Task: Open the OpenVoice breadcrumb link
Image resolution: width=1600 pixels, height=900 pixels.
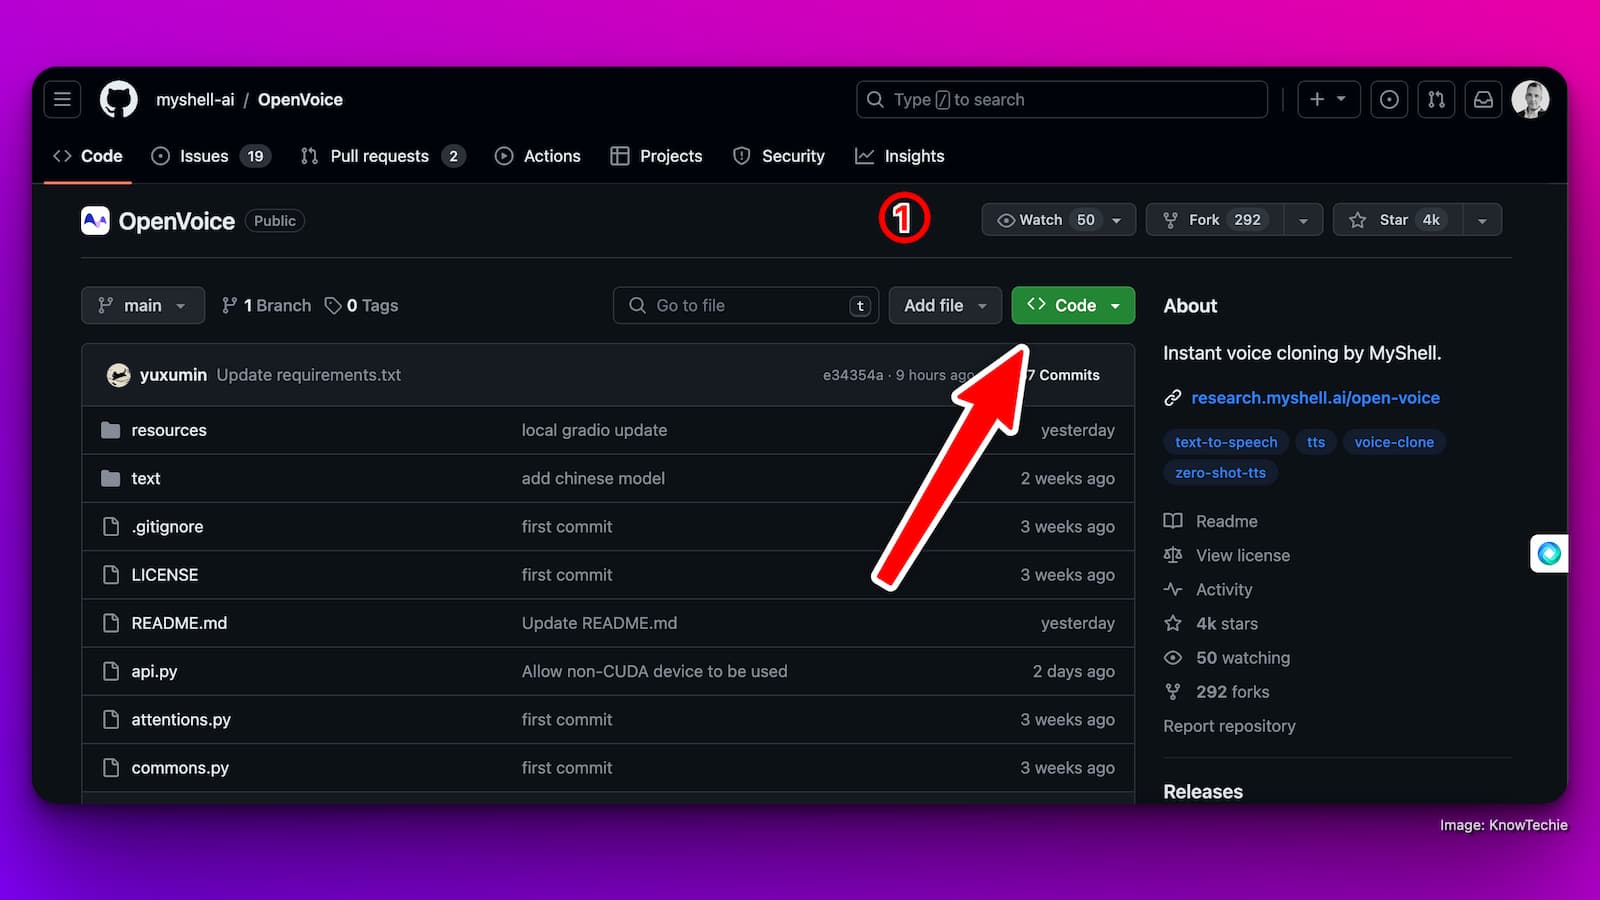Action: 300,99
